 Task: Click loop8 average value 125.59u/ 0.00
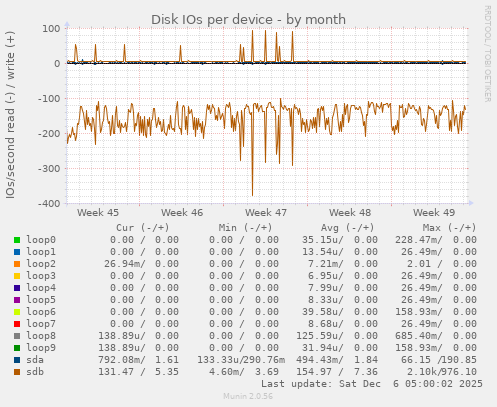(x=337, y=336)
